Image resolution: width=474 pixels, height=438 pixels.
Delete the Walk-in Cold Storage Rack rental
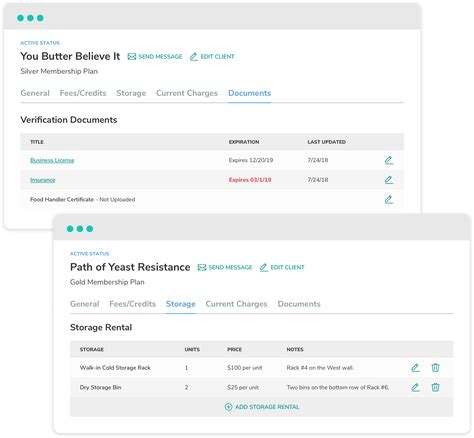coord(435,368)
